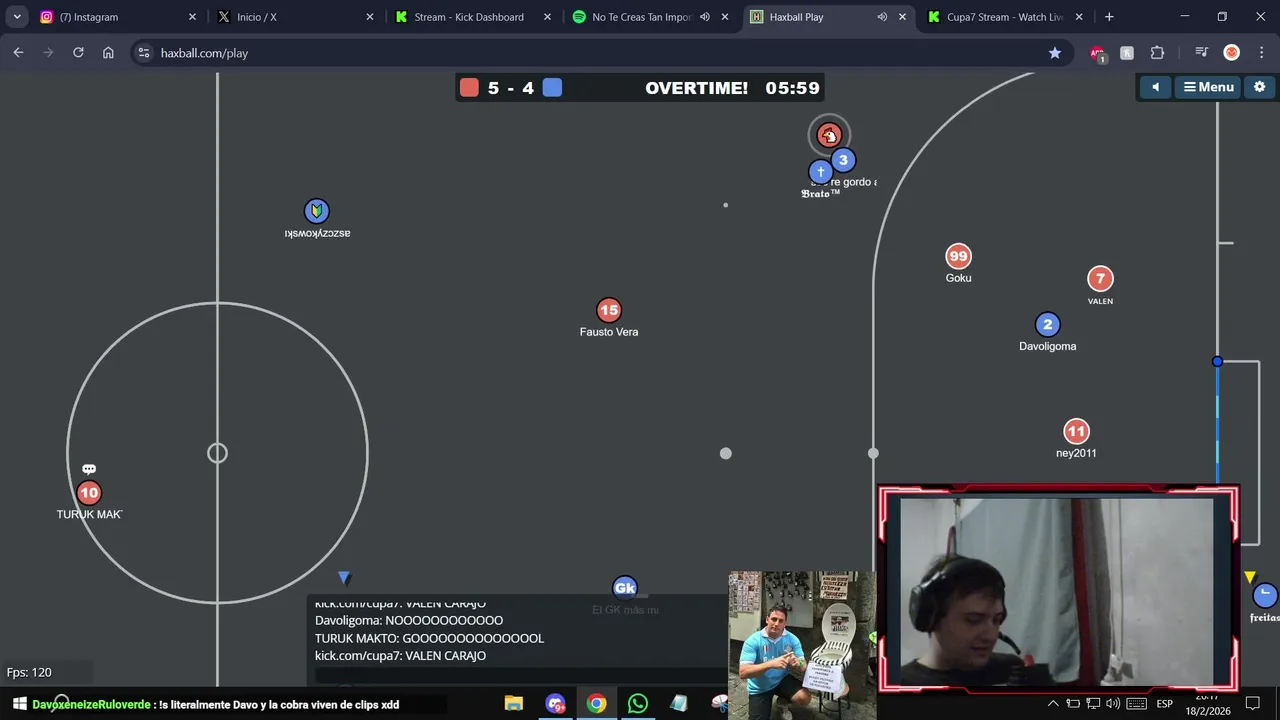This screenshot has height=720, width=1280.
Task: Switch to Stream - Kick Dashboard tab
Action: [x=473, y=17]
